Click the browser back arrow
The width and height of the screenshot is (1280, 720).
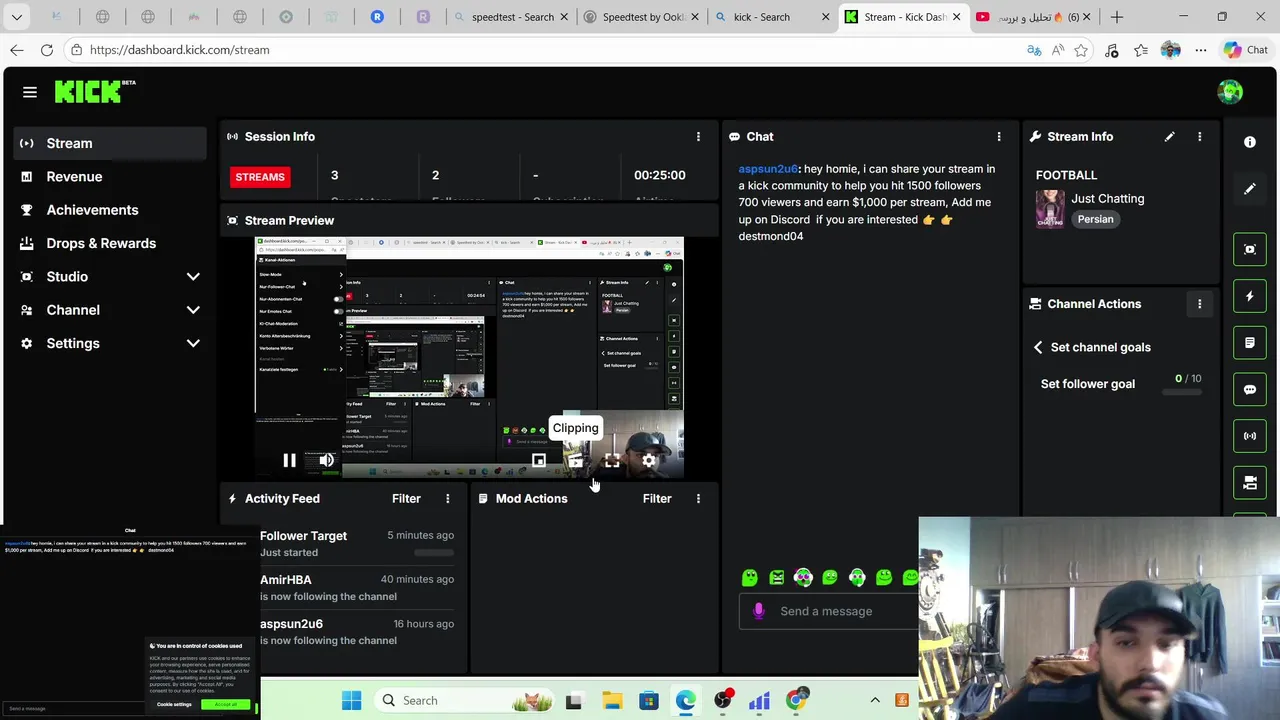[17, 50]
